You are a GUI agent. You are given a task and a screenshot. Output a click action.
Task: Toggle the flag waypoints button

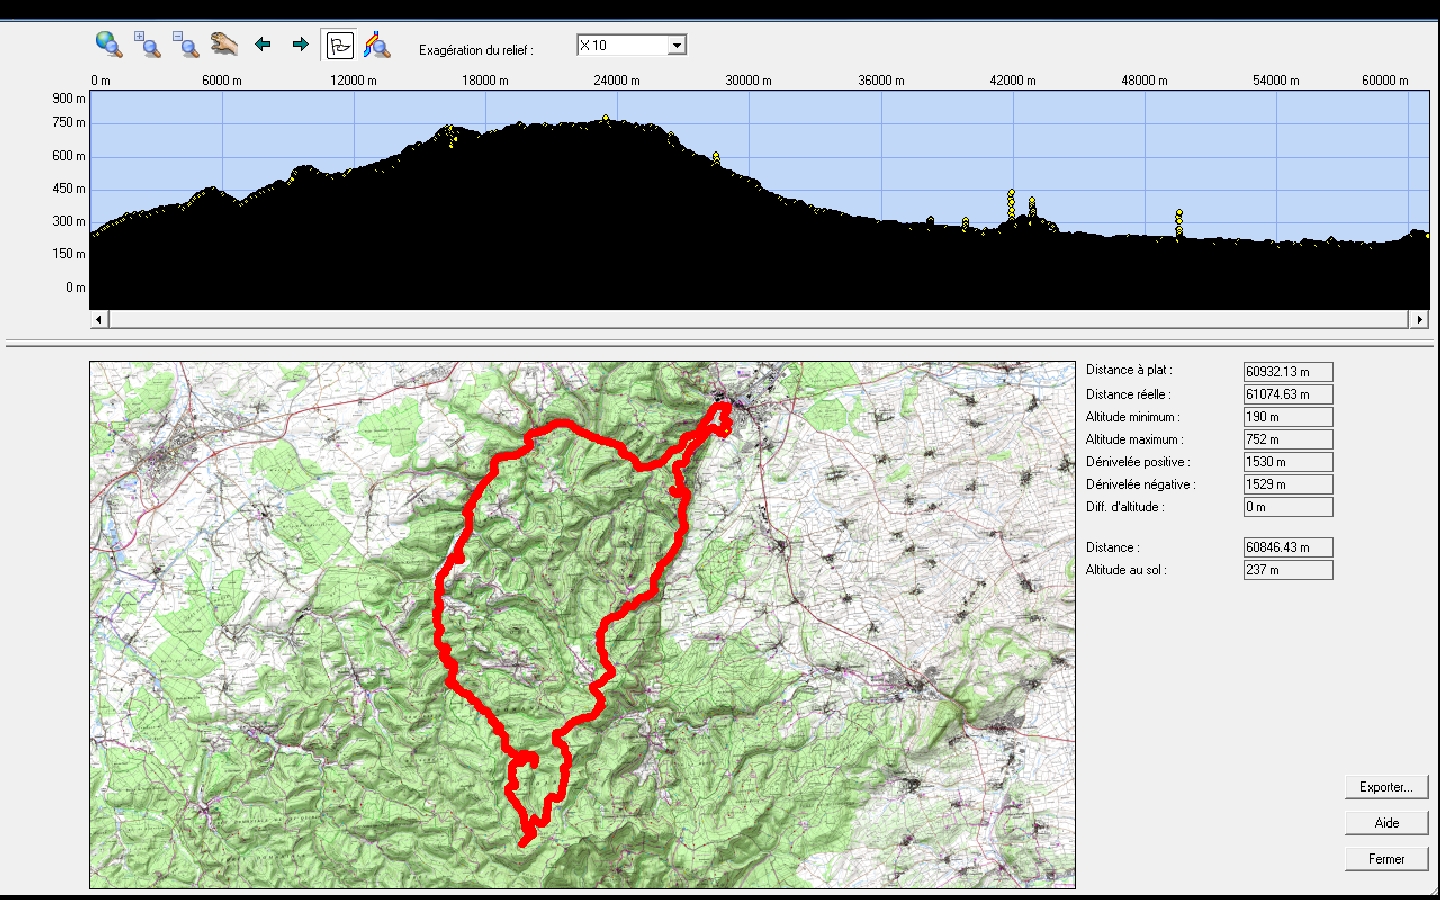(x=340, y=45)
